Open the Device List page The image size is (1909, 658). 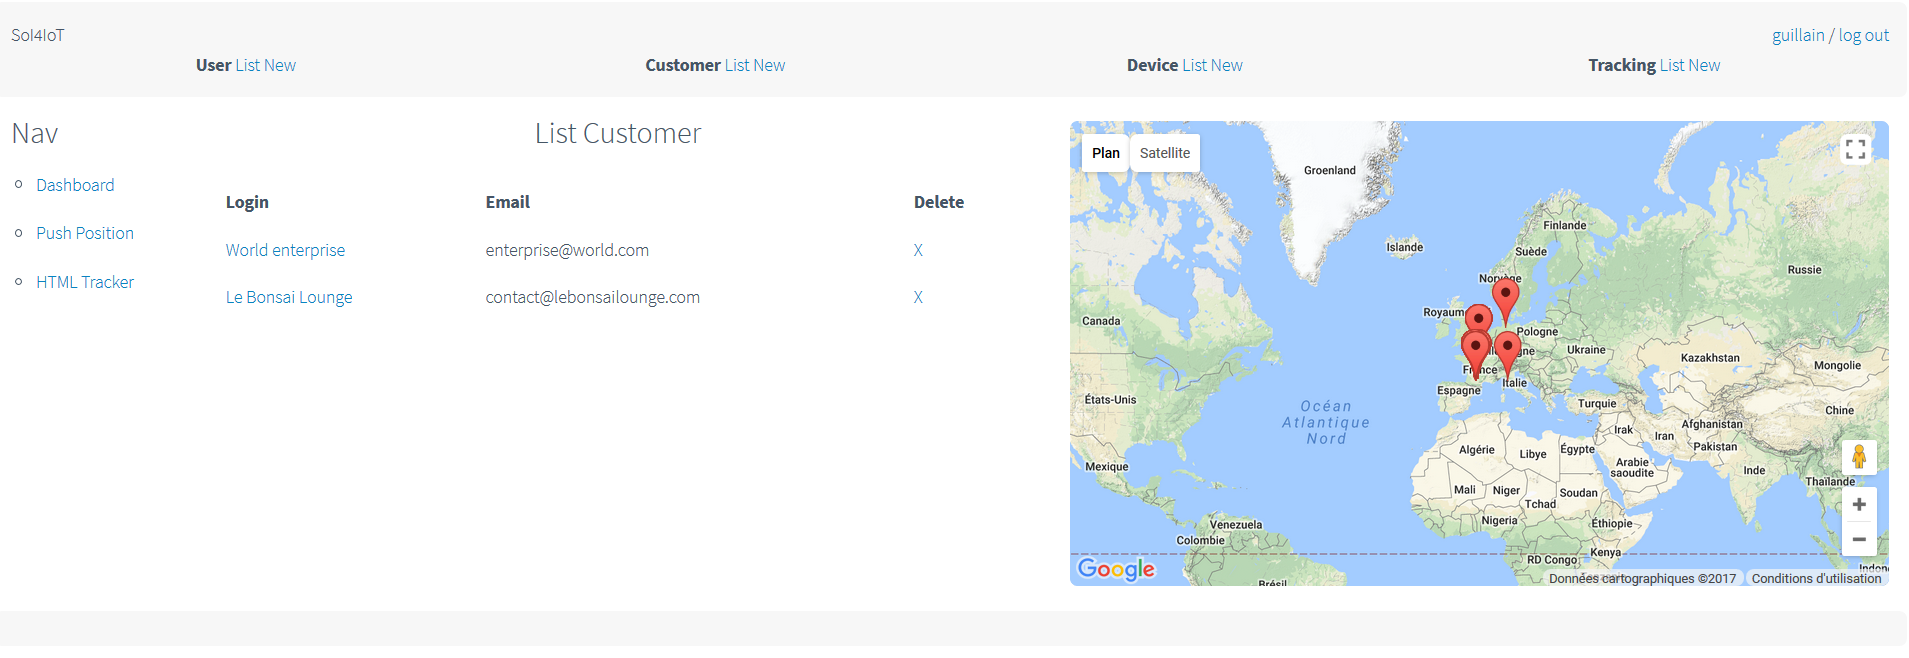[x=1195, y=65]
